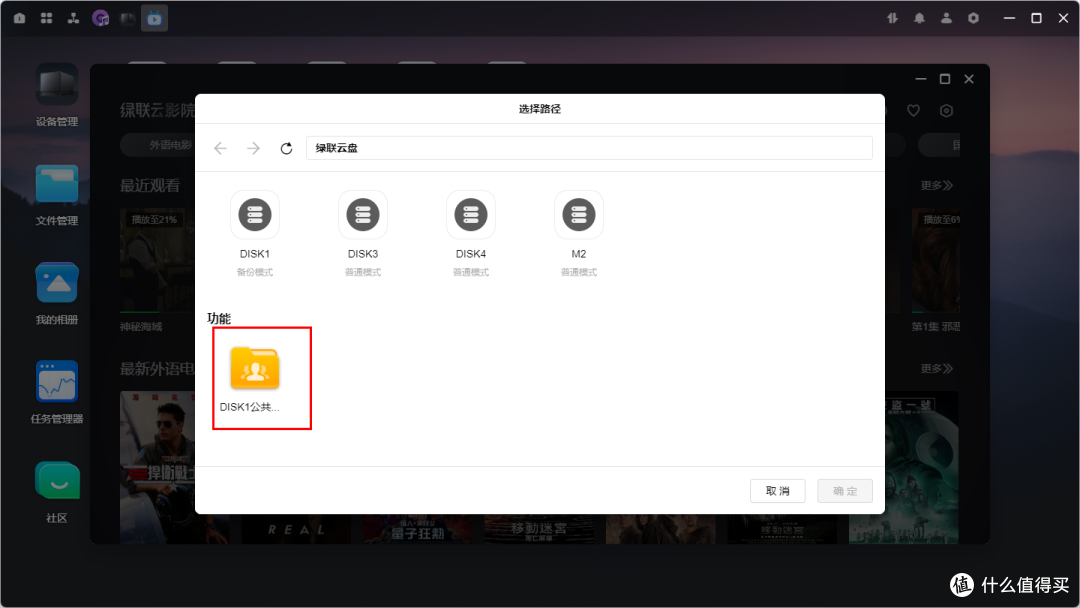Open 设备管理 from sidebar
The height and width of the screenshot is (608, 1080).
pyautogui.click(x=56, y=95)
